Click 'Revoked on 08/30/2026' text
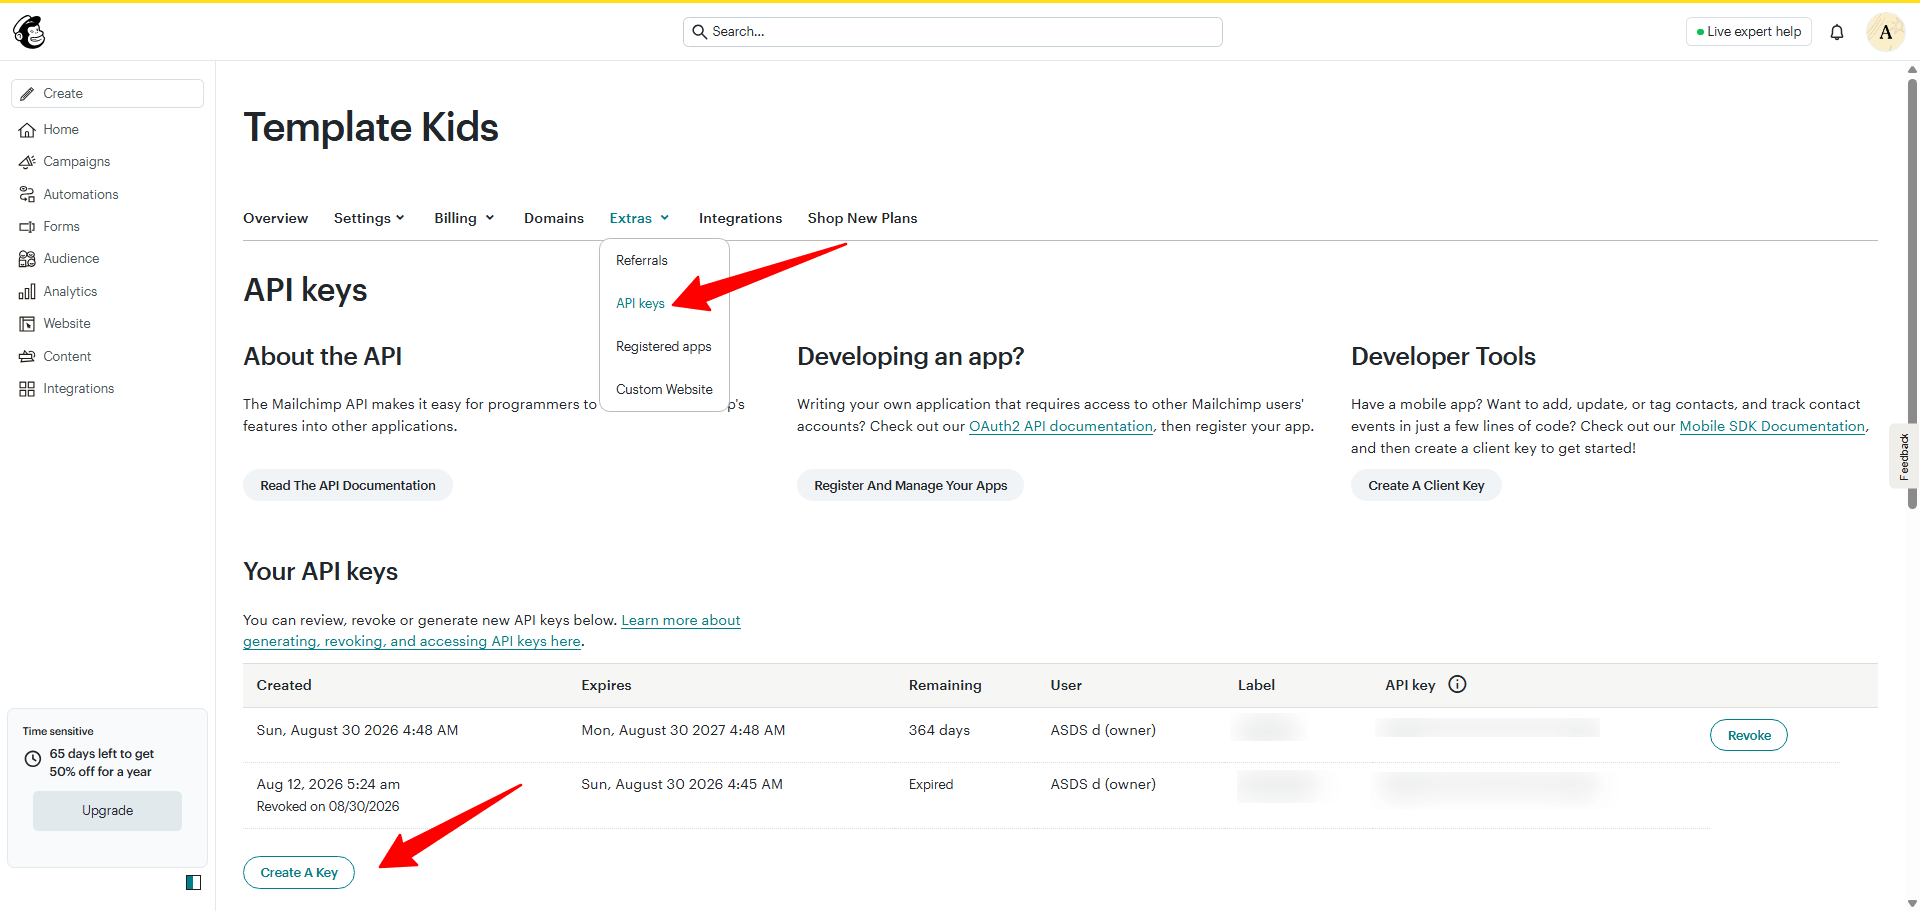This screenshot has width=1920, height=911. 328,806
